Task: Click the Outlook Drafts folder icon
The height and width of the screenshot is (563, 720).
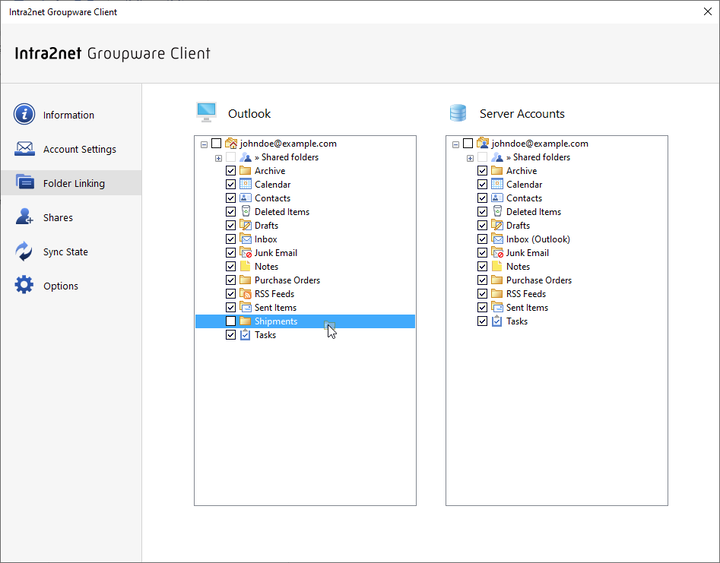Action: 246,225
